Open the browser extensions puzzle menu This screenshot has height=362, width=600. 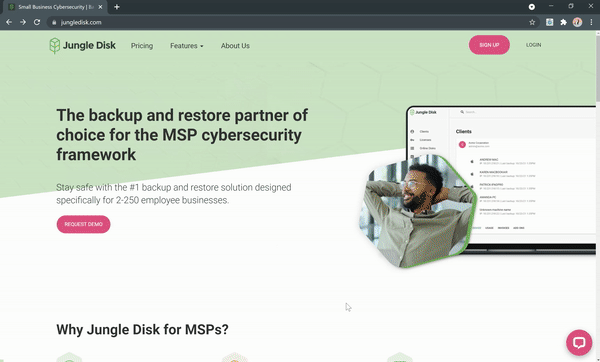coord(563,22)
